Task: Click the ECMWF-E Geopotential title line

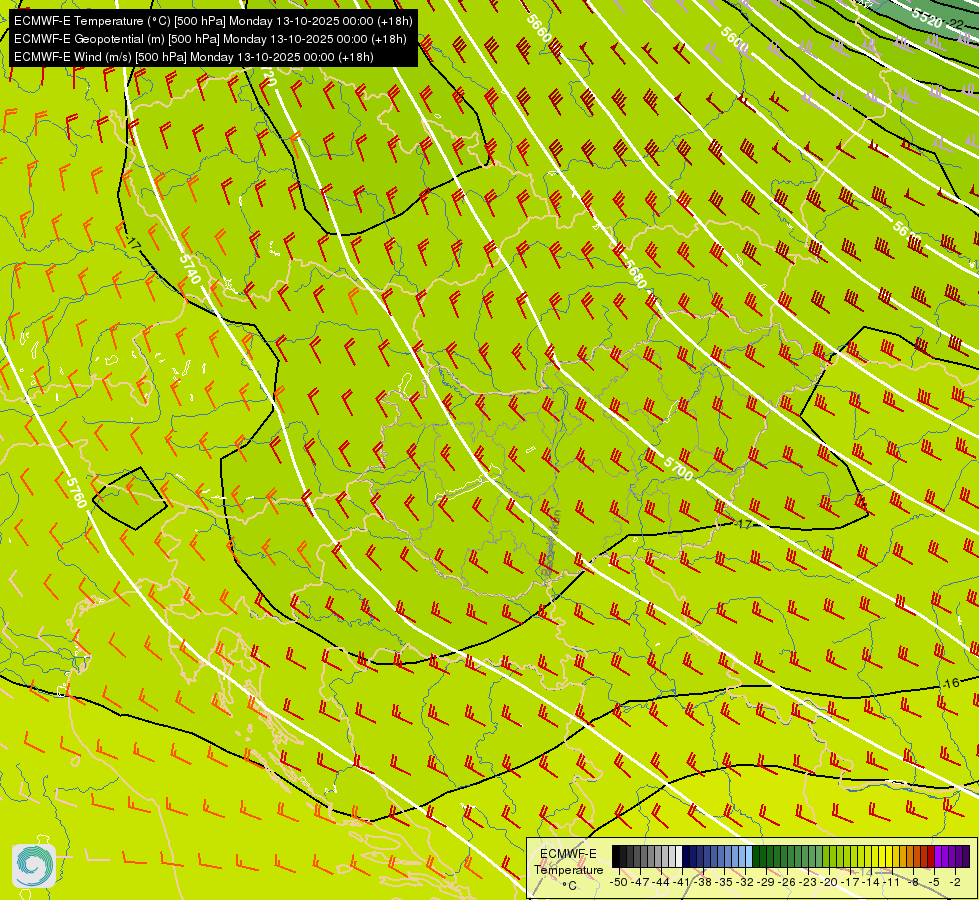Action: 210,39
